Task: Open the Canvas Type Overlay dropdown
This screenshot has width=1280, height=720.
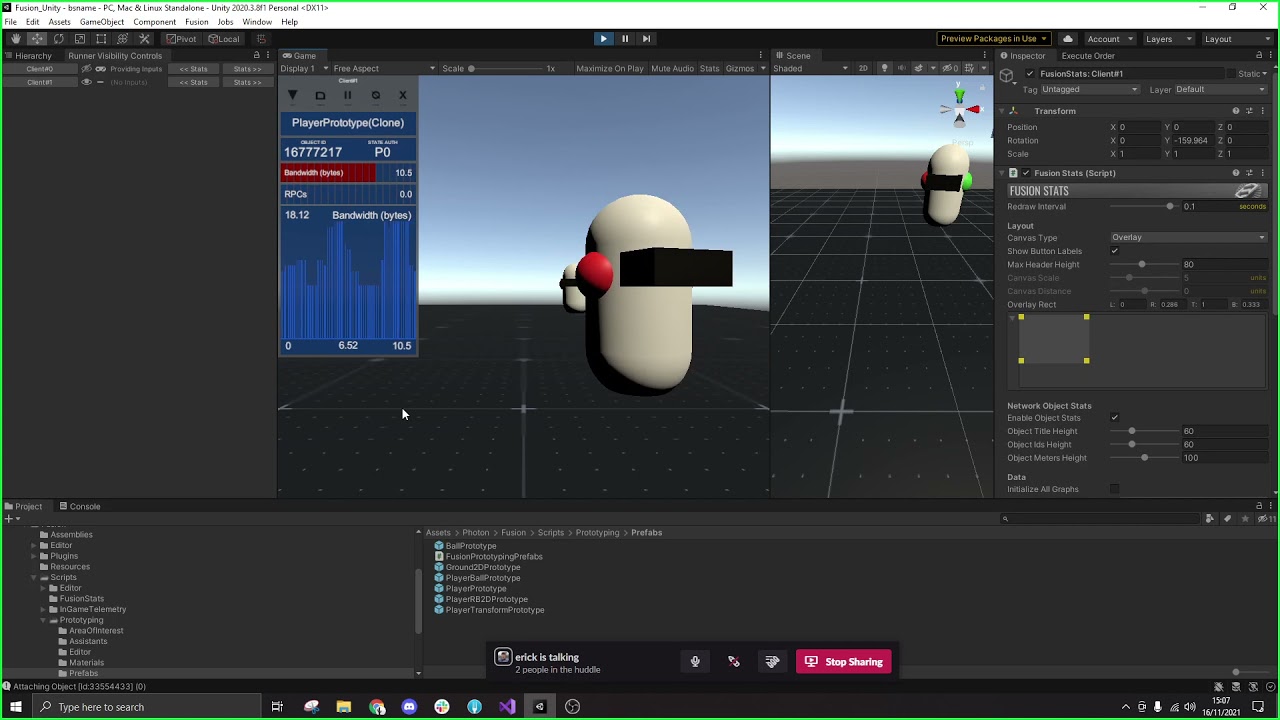Action: 1189,238
